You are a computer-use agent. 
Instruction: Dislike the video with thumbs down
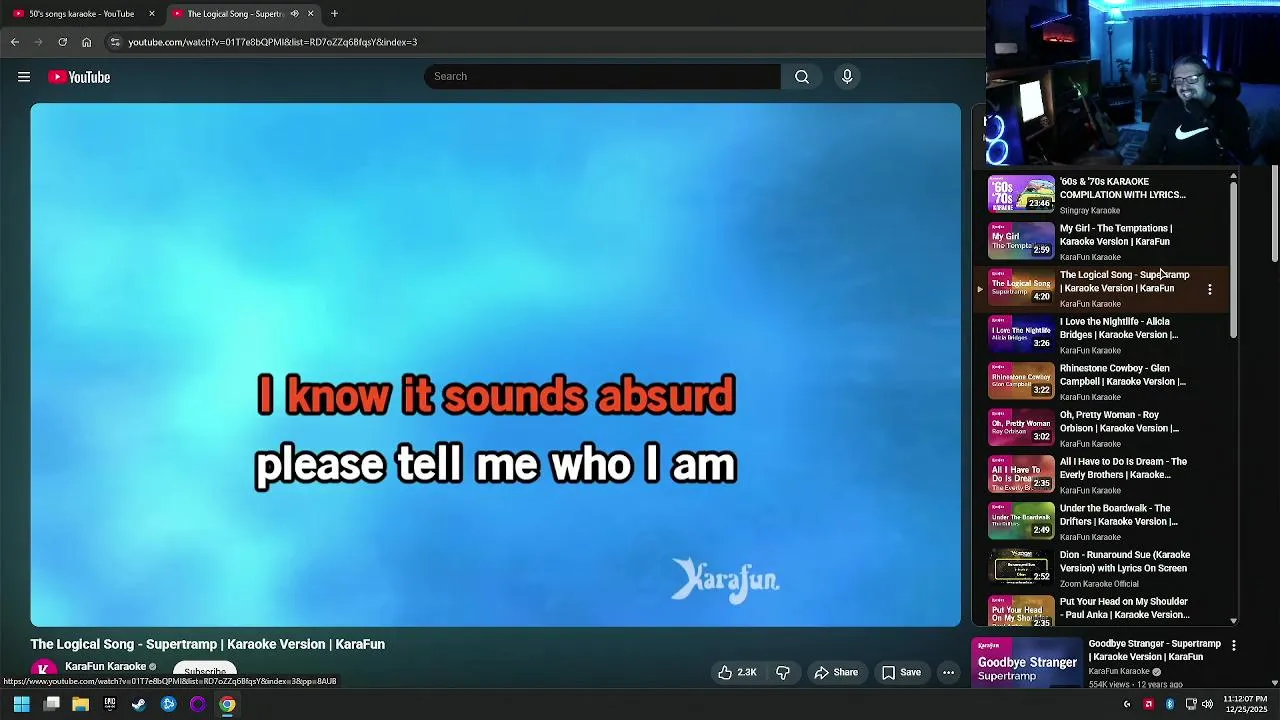(783, 673)
